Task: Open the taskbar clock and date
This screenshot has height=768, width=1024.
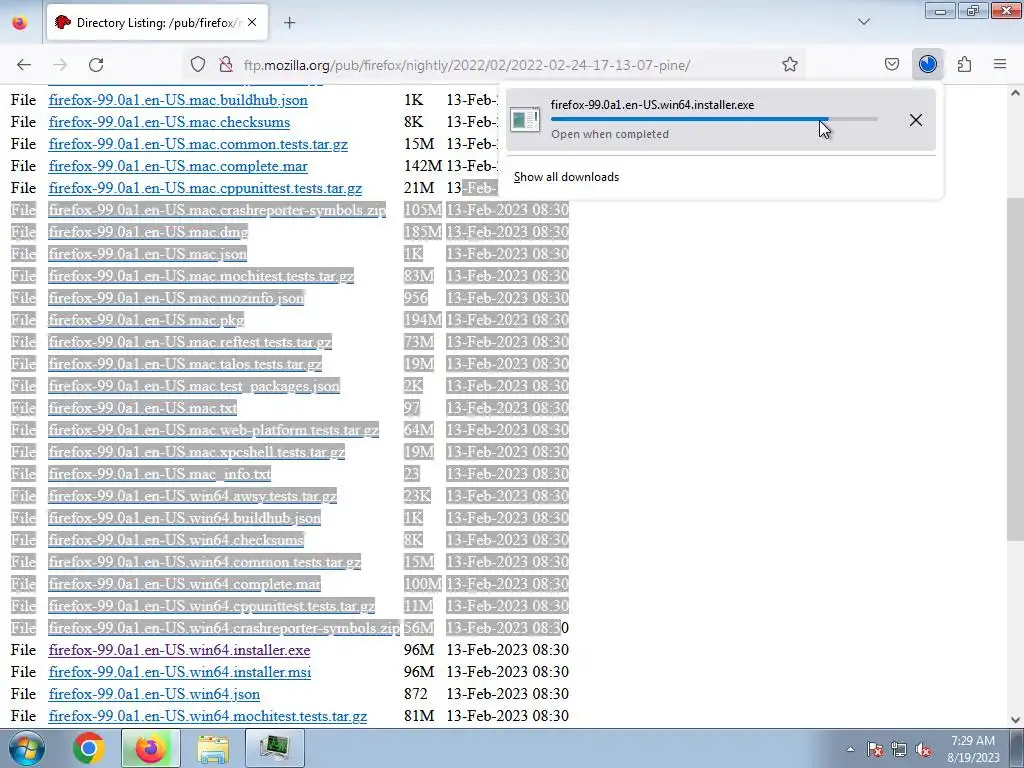Action: point(973,749)
